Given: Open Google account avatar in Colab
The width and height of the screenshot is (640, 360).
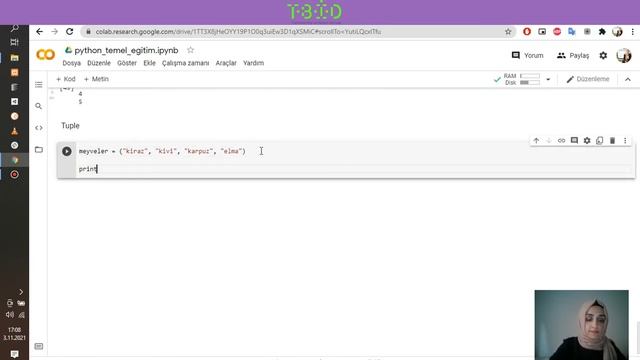Looking at the screenshot, I should click(x=624, y=55).
